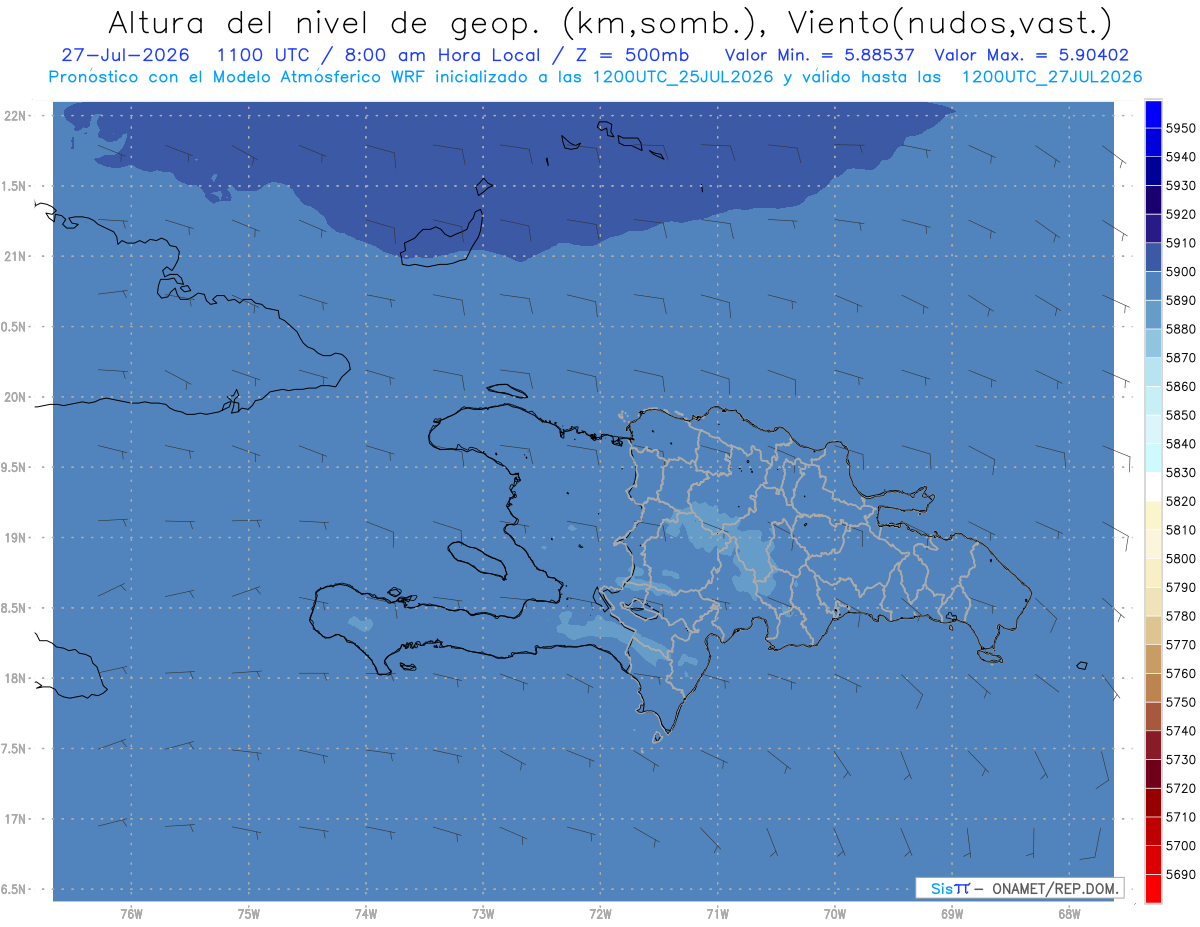Click the '5690' colorbar value
This screenshot has width=1200, height=927.
[1181, 874]
